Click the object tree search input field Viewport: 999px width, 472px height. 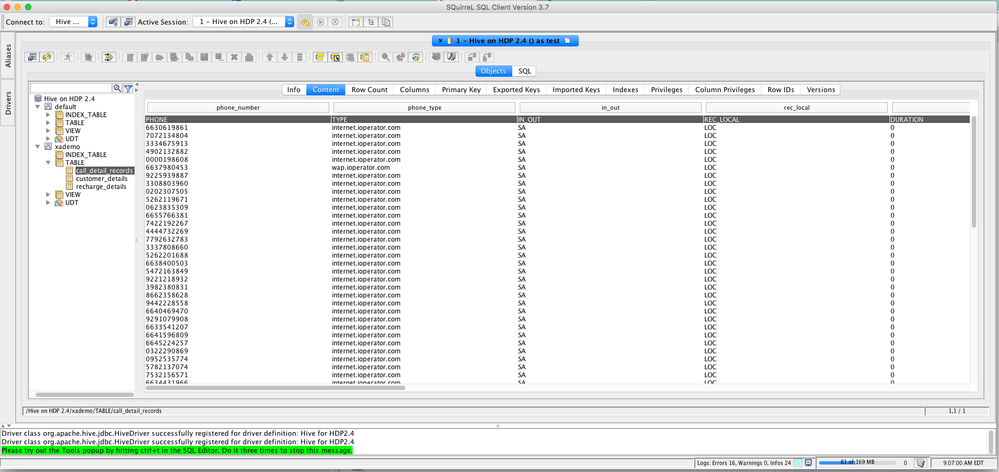click(x=71, y=89)
